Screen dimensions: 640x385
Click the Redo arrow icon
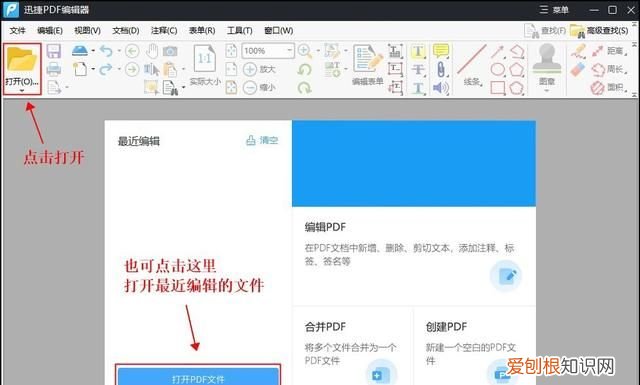[106, 69]
